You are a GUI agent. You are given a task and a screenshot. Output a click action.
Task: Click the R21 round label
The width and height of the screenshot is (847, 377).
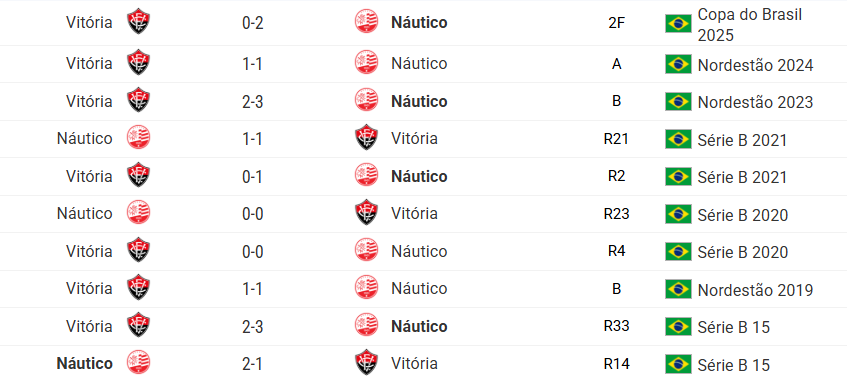(616, 139)
